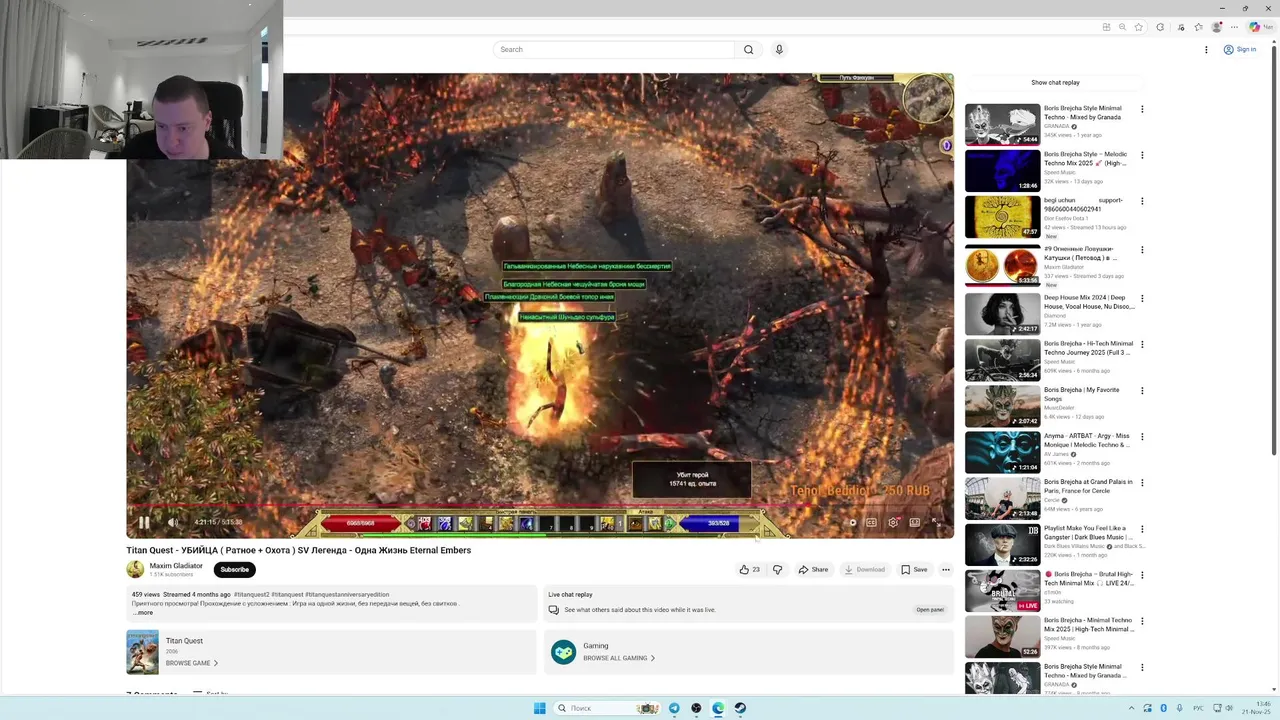Search with your voice microphone
This screenshot has width=1280, height=720.
tap(779, 49)
